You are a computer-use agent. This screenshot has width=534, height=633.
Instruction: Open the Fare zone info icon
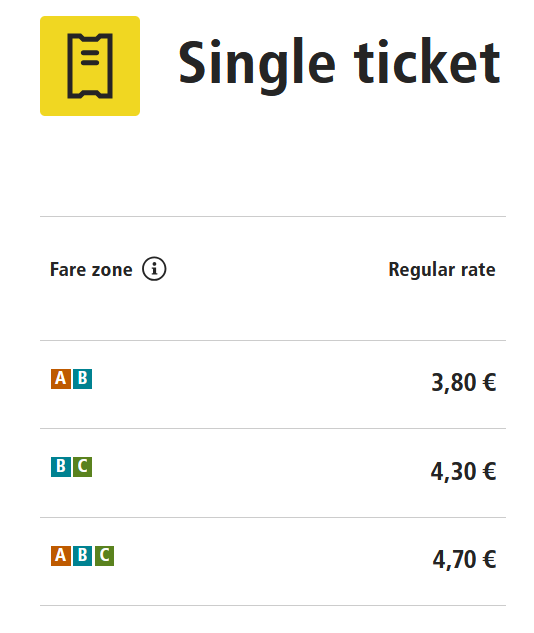tap(154, 268)
